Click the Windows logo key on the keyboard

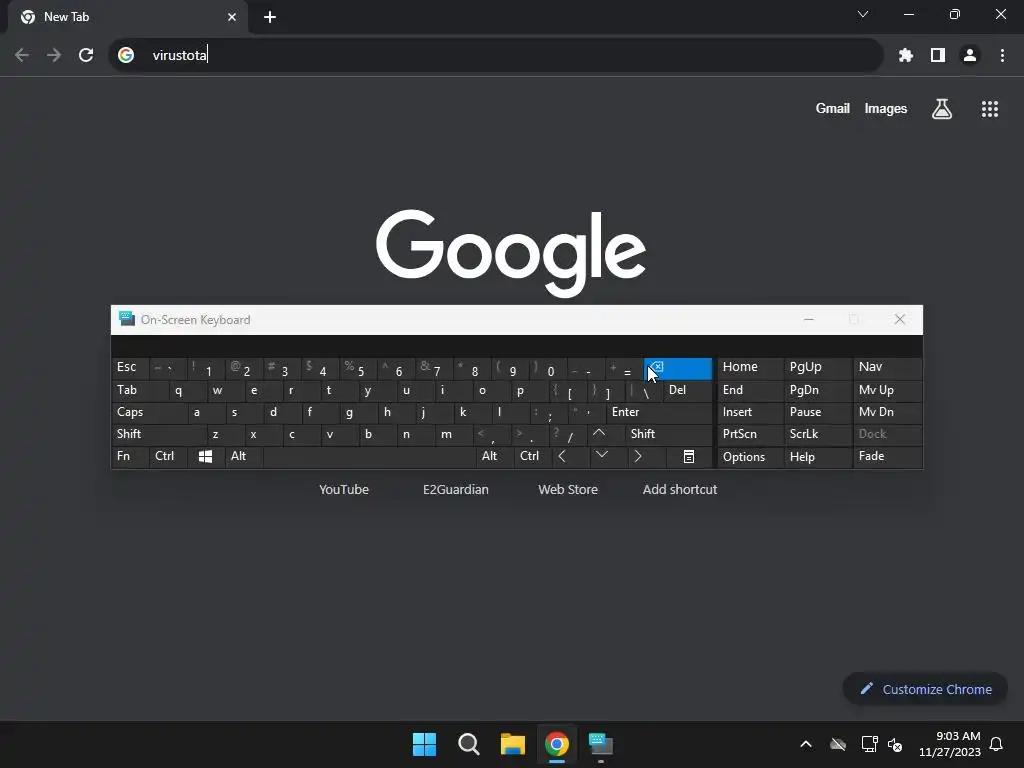pos(205,456)
